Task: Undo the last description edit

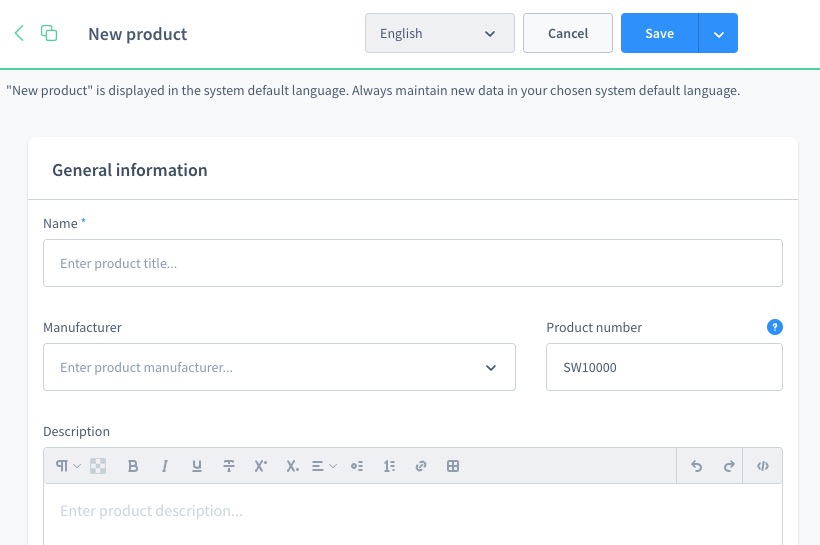Action: pos(696,465)
